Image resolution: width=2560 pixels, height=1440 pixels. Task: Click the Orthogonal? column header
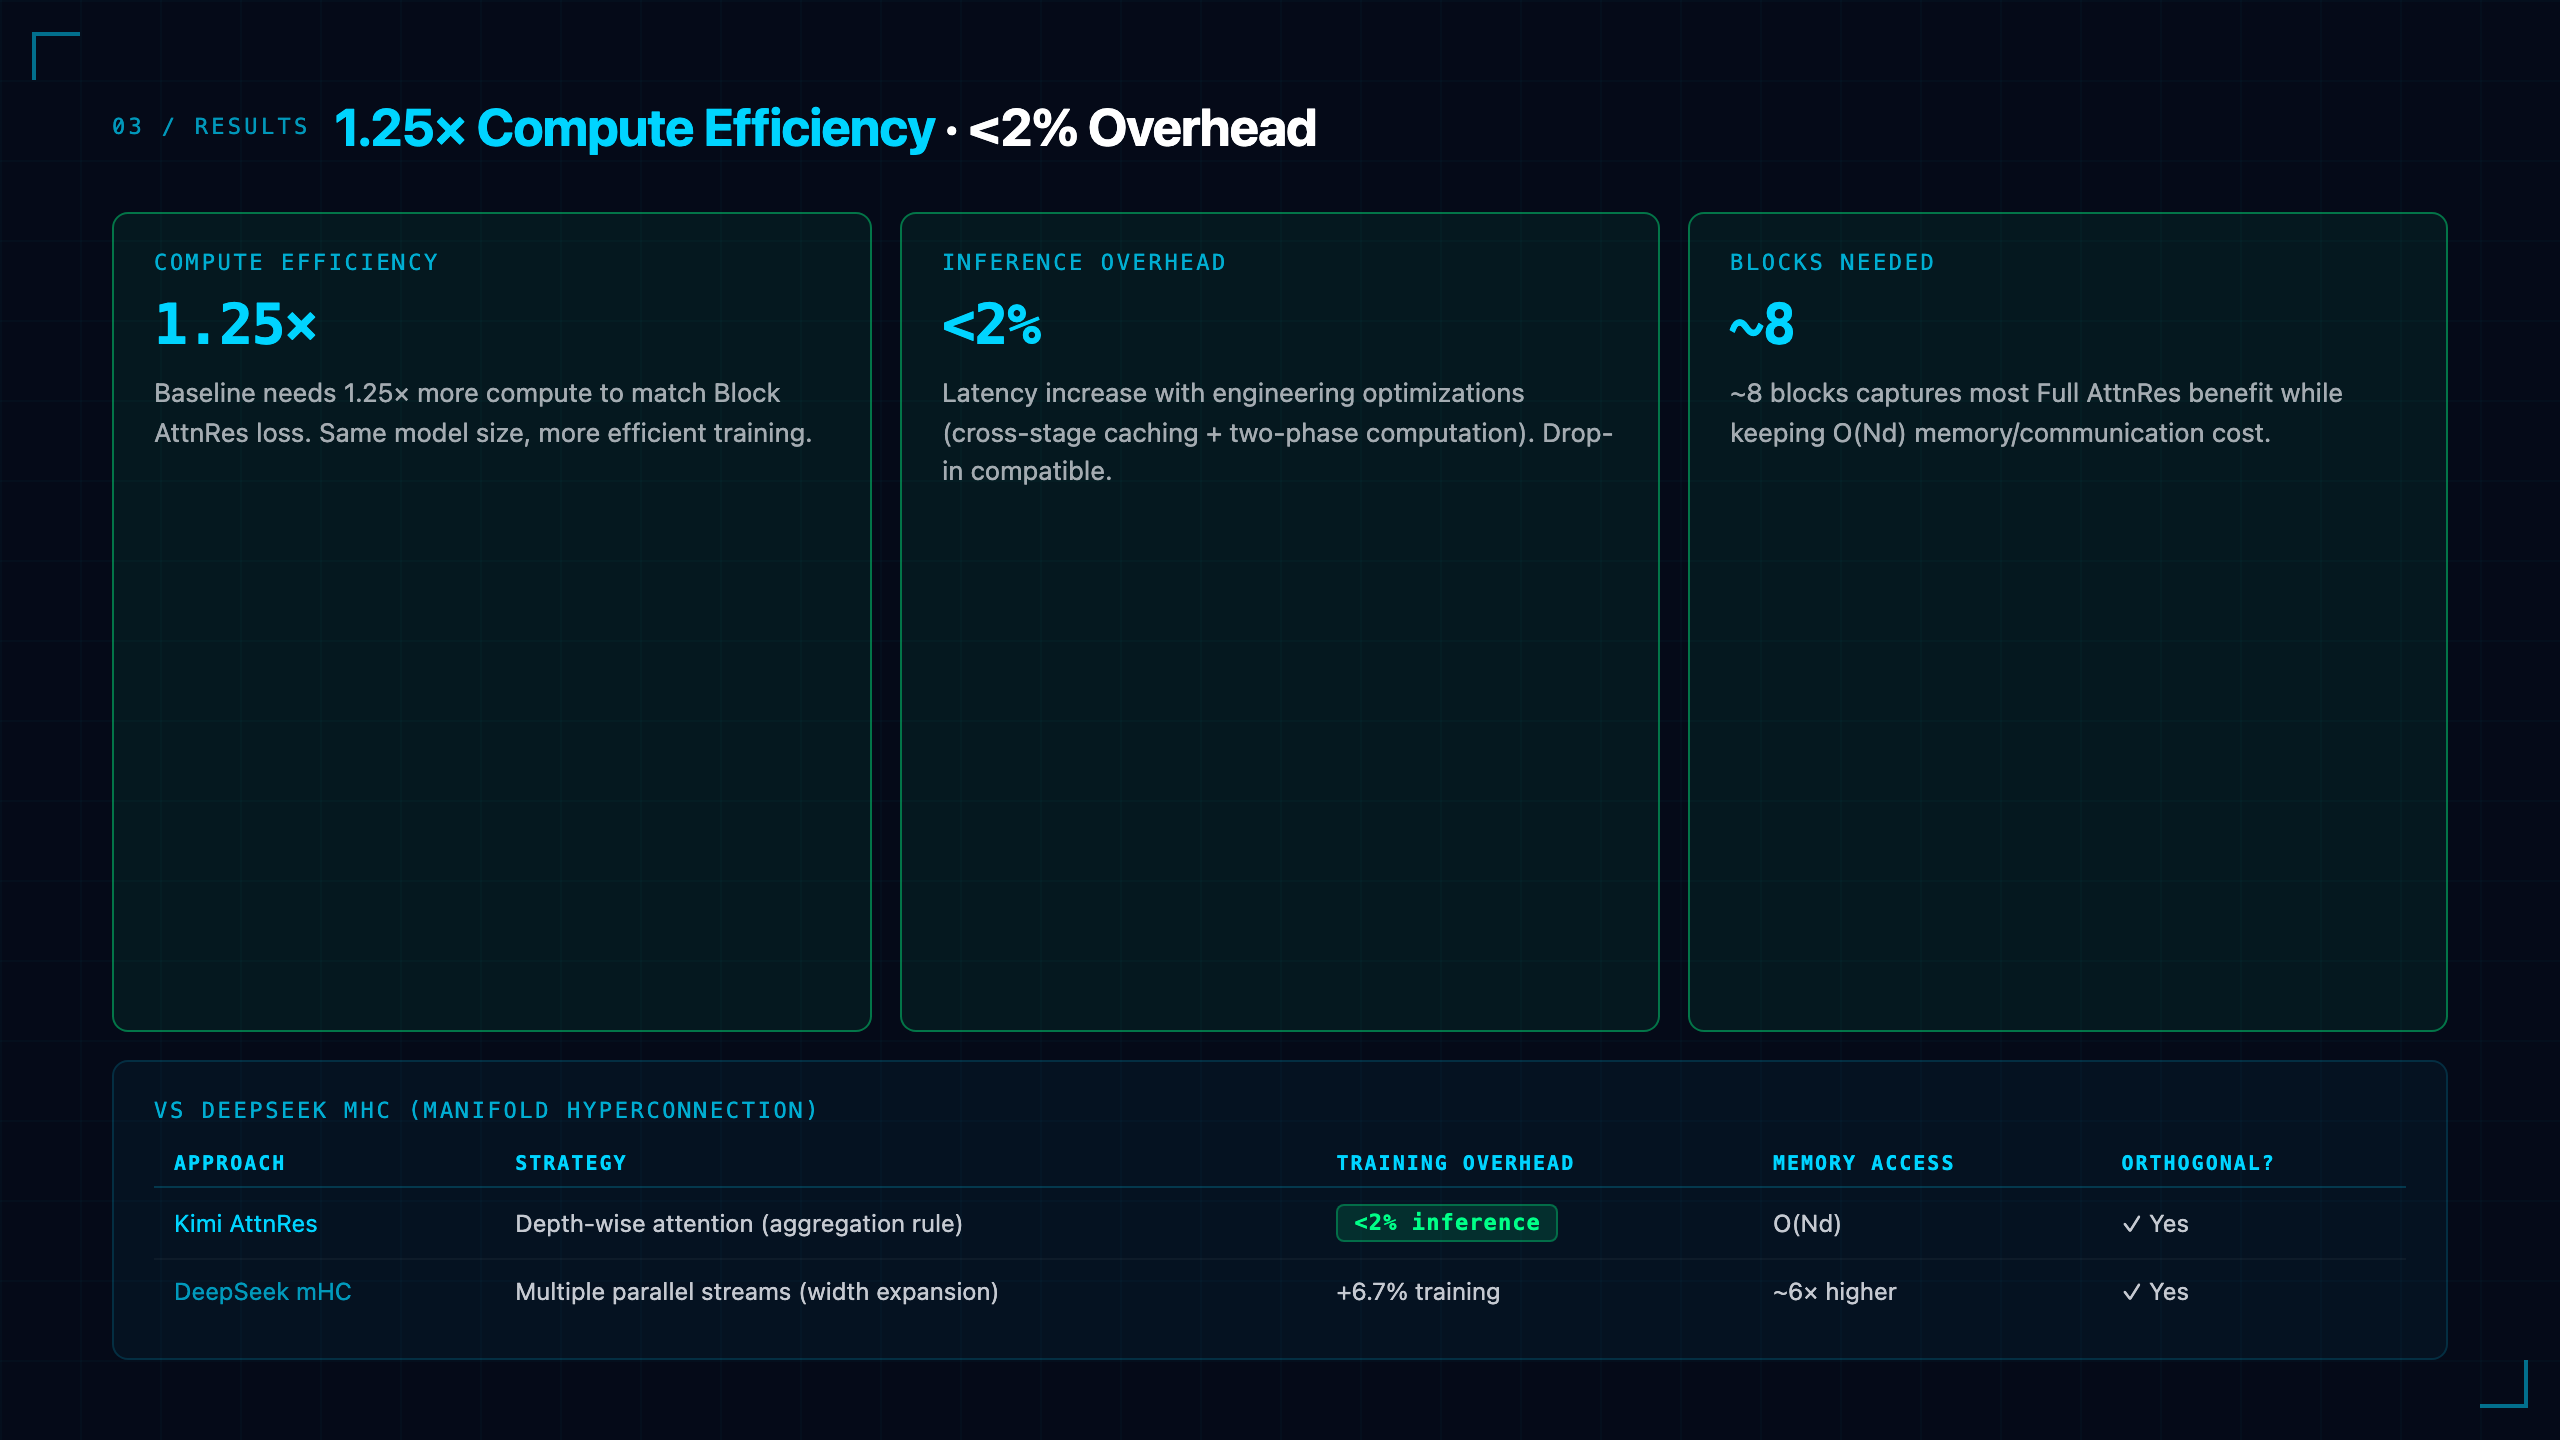click(2198, 1163)
